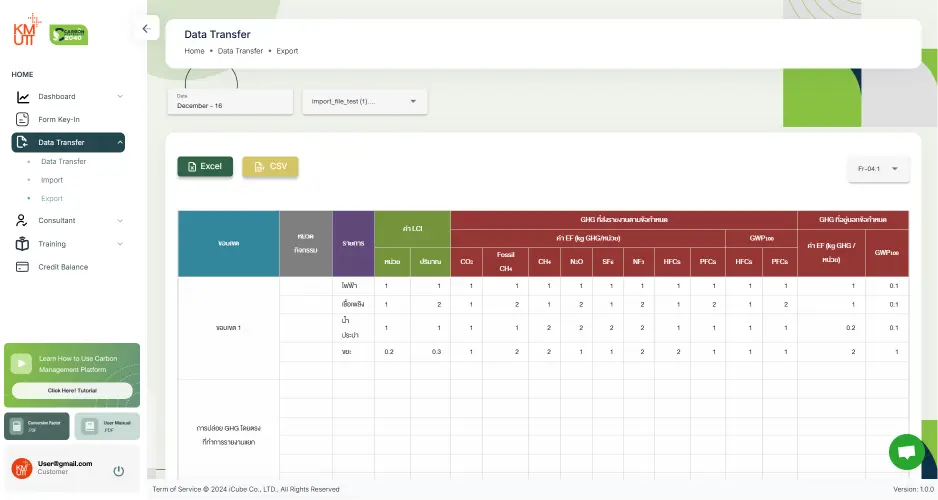
Task: Export table as CSV
Action: pos(270,167)
